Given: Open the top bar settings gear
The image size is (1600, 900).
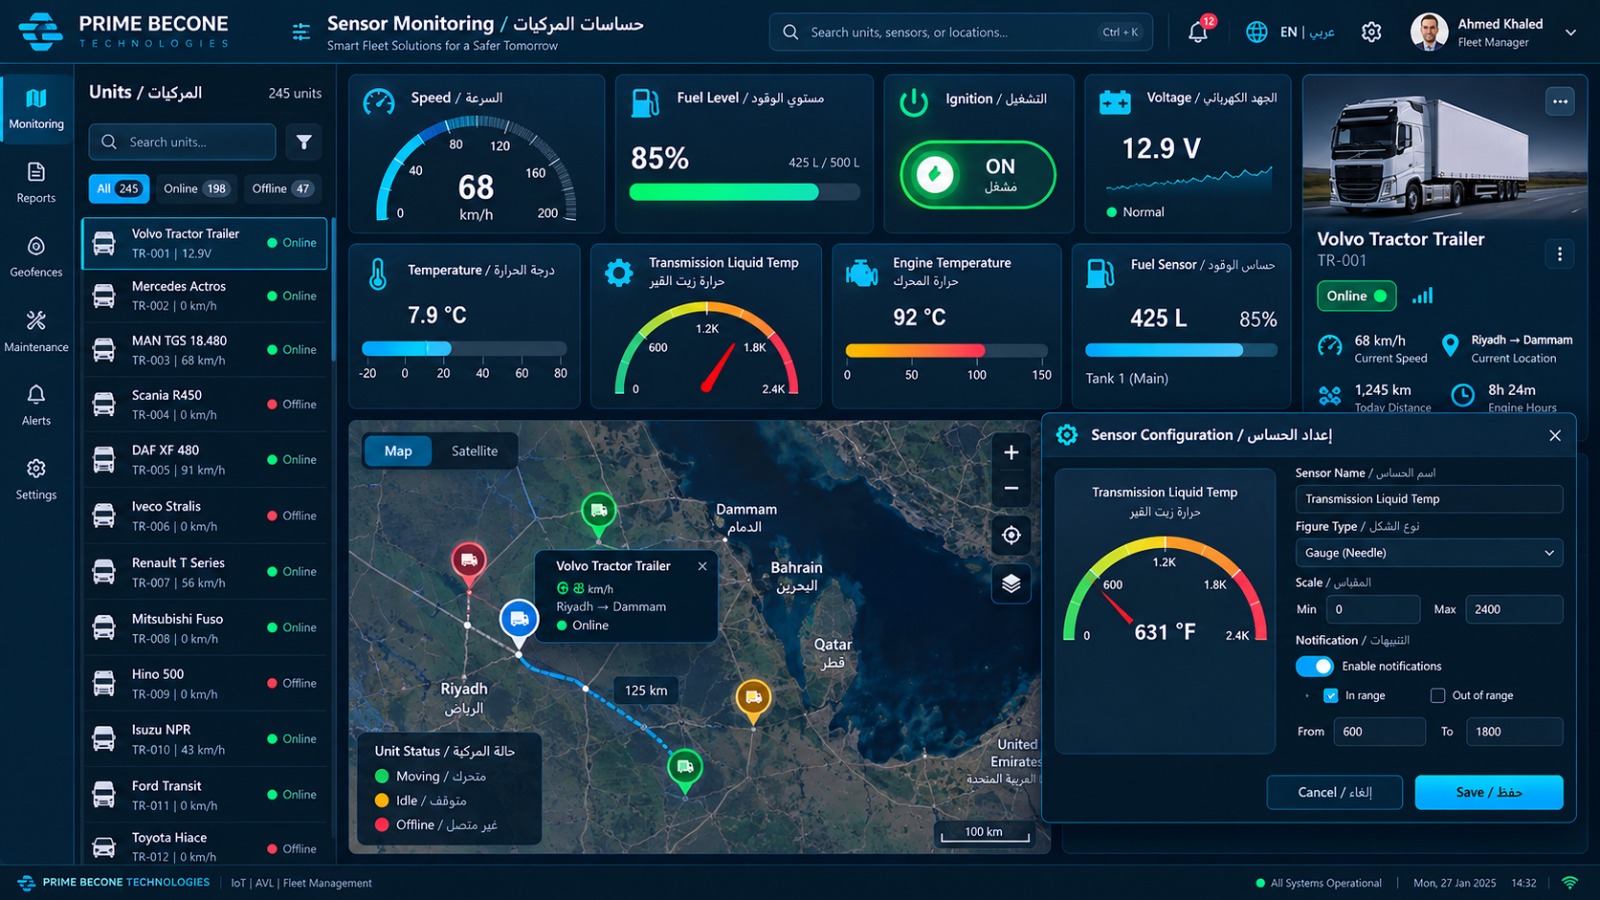Looking at the screenshot, I should tap(1371, 32).
